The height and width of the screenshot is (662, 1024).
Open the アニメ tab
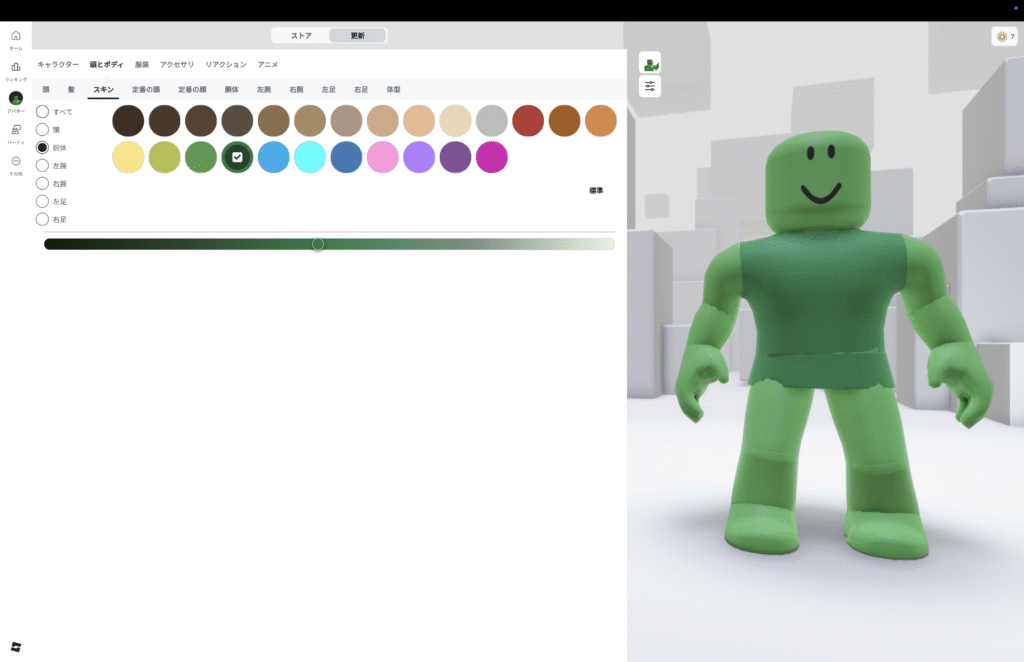[268, 65]
